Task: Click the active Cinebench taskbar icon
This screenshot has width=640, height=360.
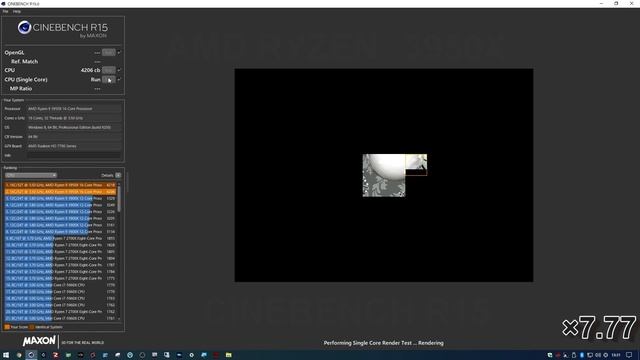Action: [x=31, y=355]
